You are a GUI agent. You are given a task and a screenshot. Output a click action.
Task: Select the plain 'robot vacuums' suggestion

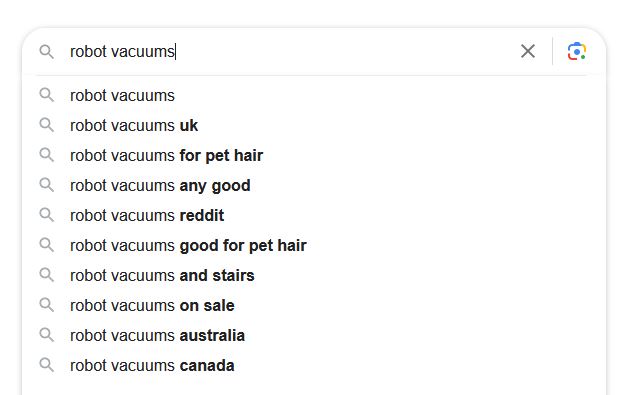pos(314,96)
